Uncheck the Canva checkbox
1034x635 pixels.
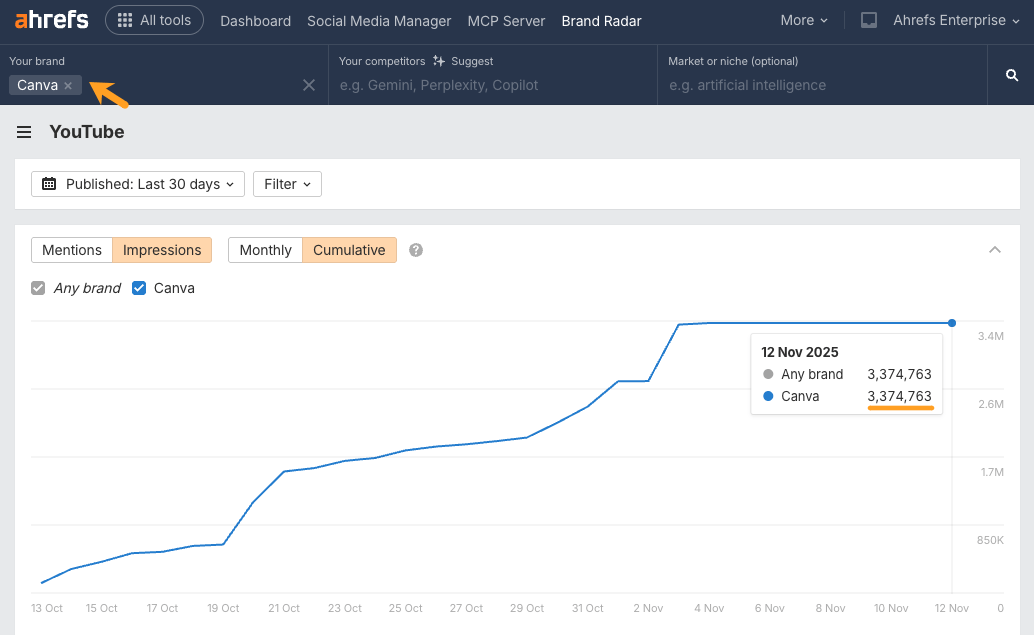pos(139,288)
